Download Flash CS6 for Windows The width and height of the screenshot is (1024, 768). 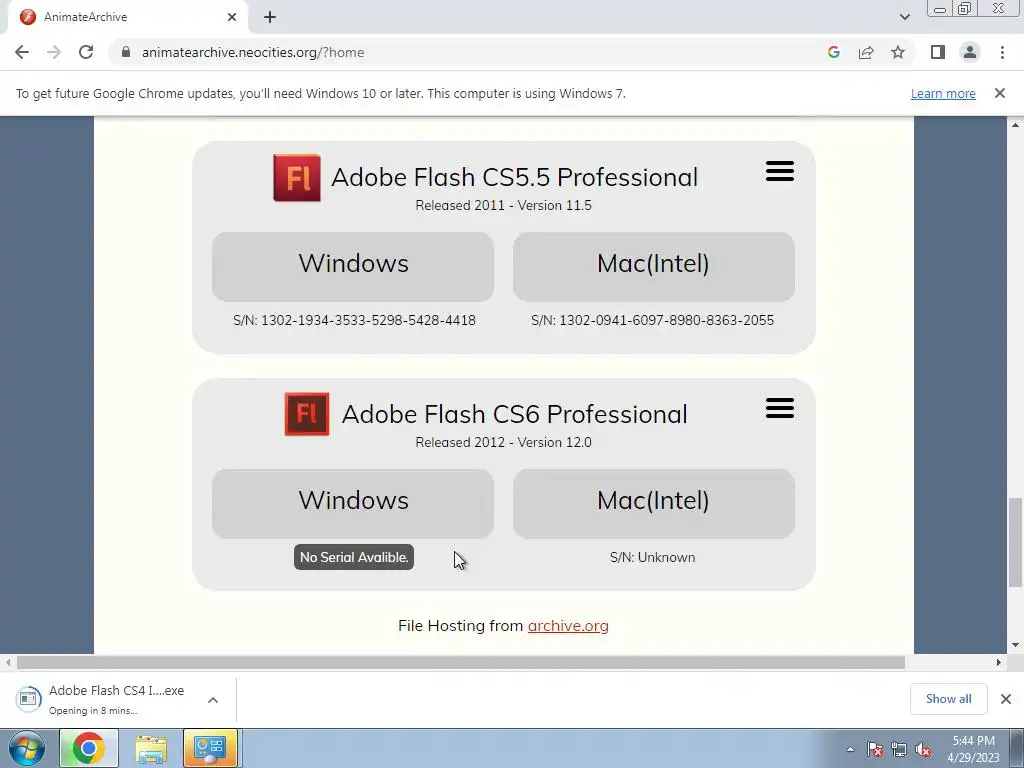pos(353,504)
